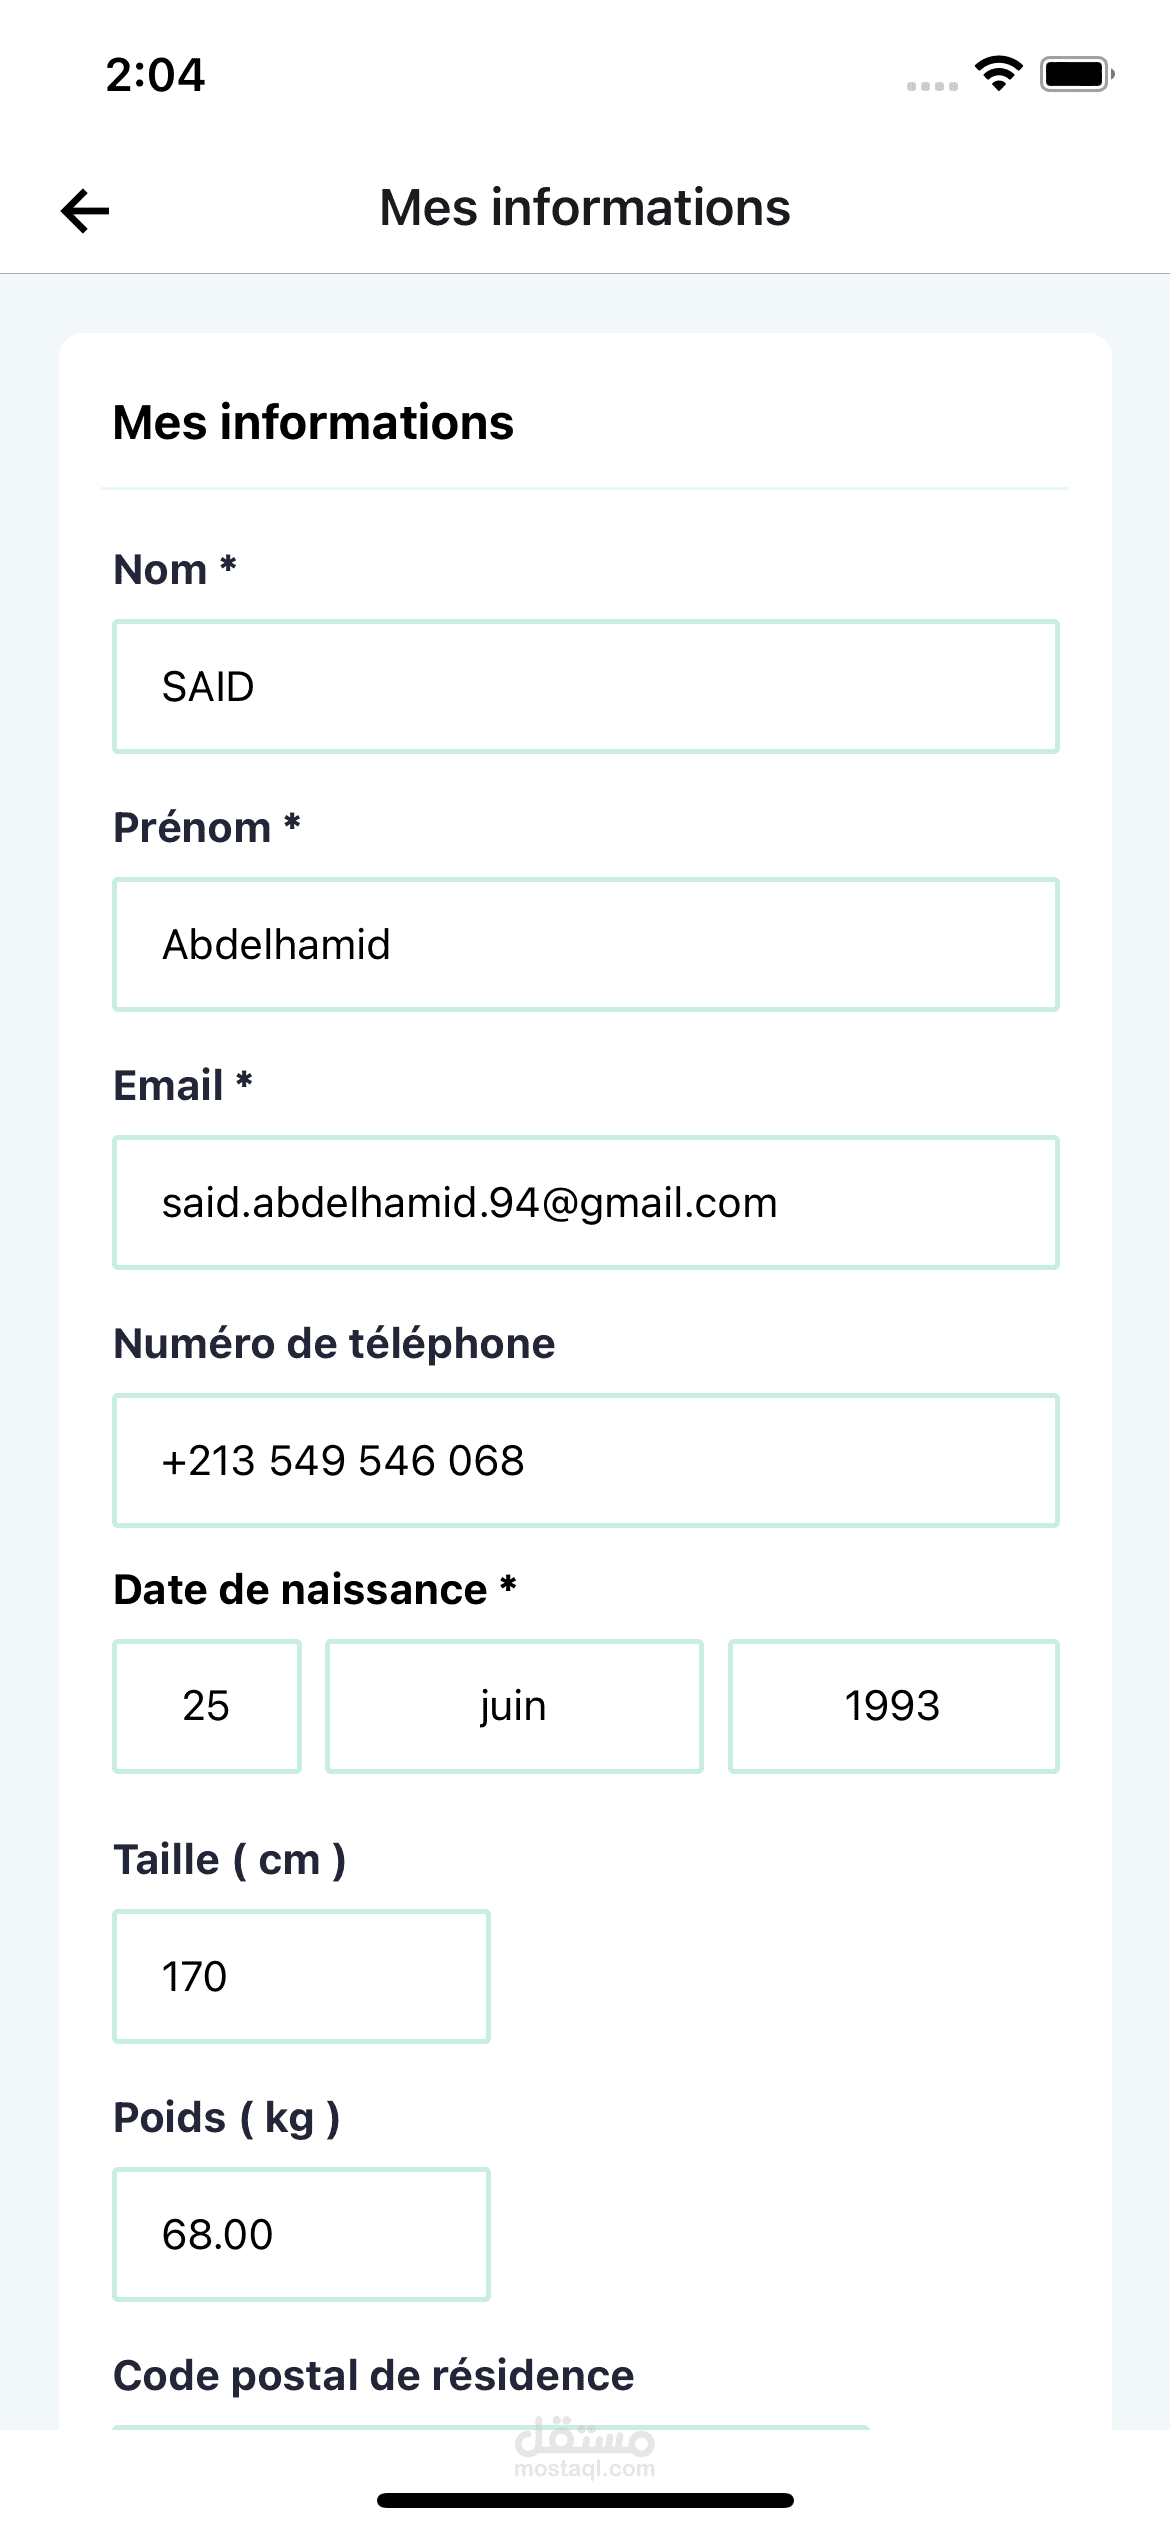This screenshot has width=1170, height=2532.
Task: Open the birth month dropdown showing juin
Action: click(514, 1706)
